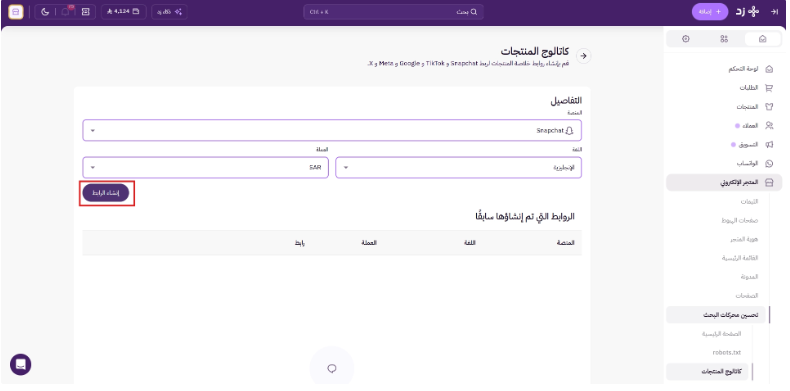
Task: Open الثيمات themes submenu item
Action: (x=749, y=202)
